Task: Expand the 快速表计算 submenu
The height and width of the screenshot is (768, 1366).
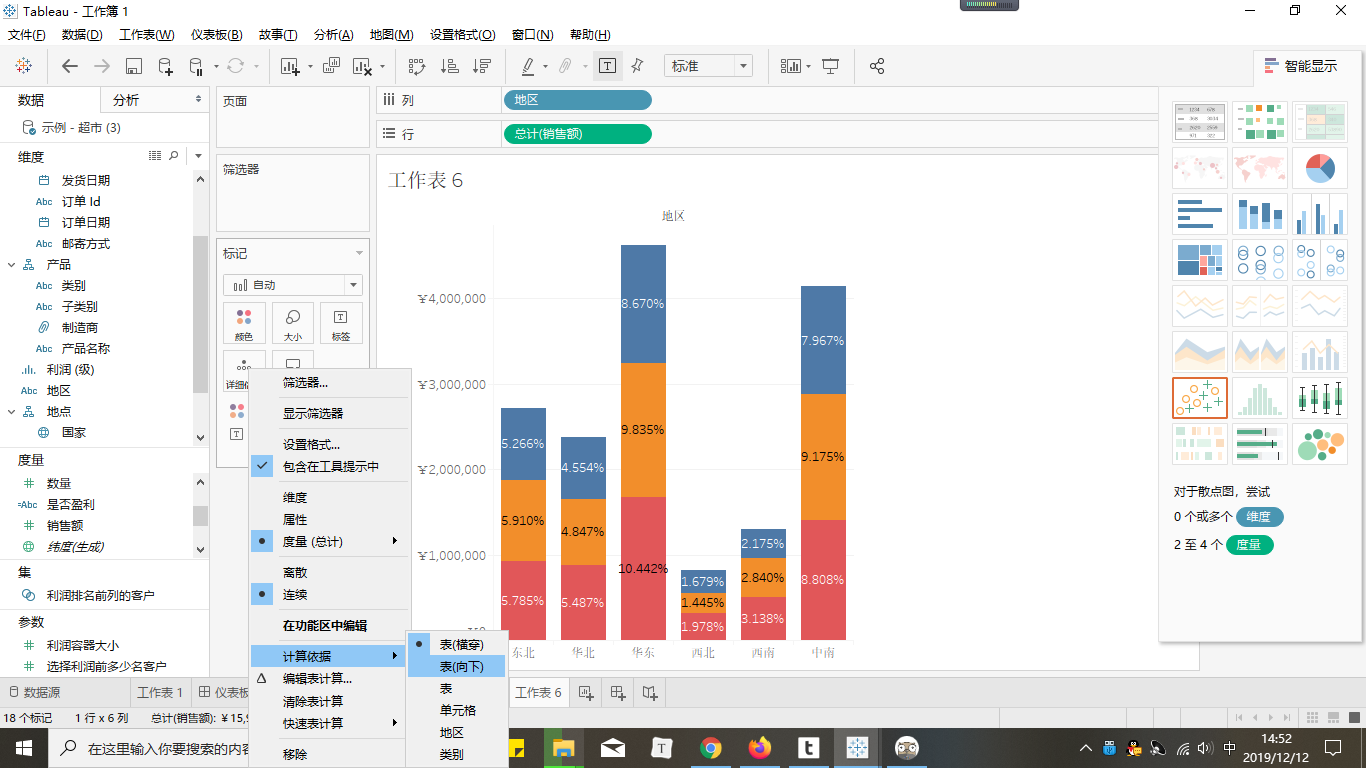Action: click(330, 723)
